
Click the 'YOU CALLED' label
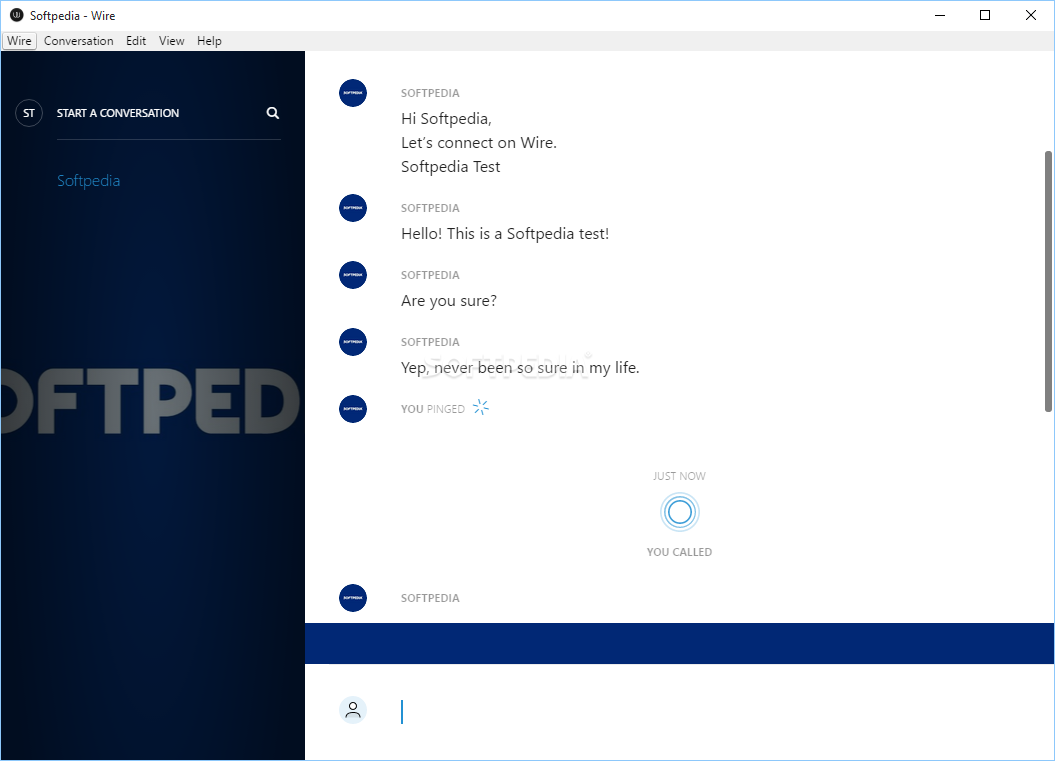[x=679, y=552]
